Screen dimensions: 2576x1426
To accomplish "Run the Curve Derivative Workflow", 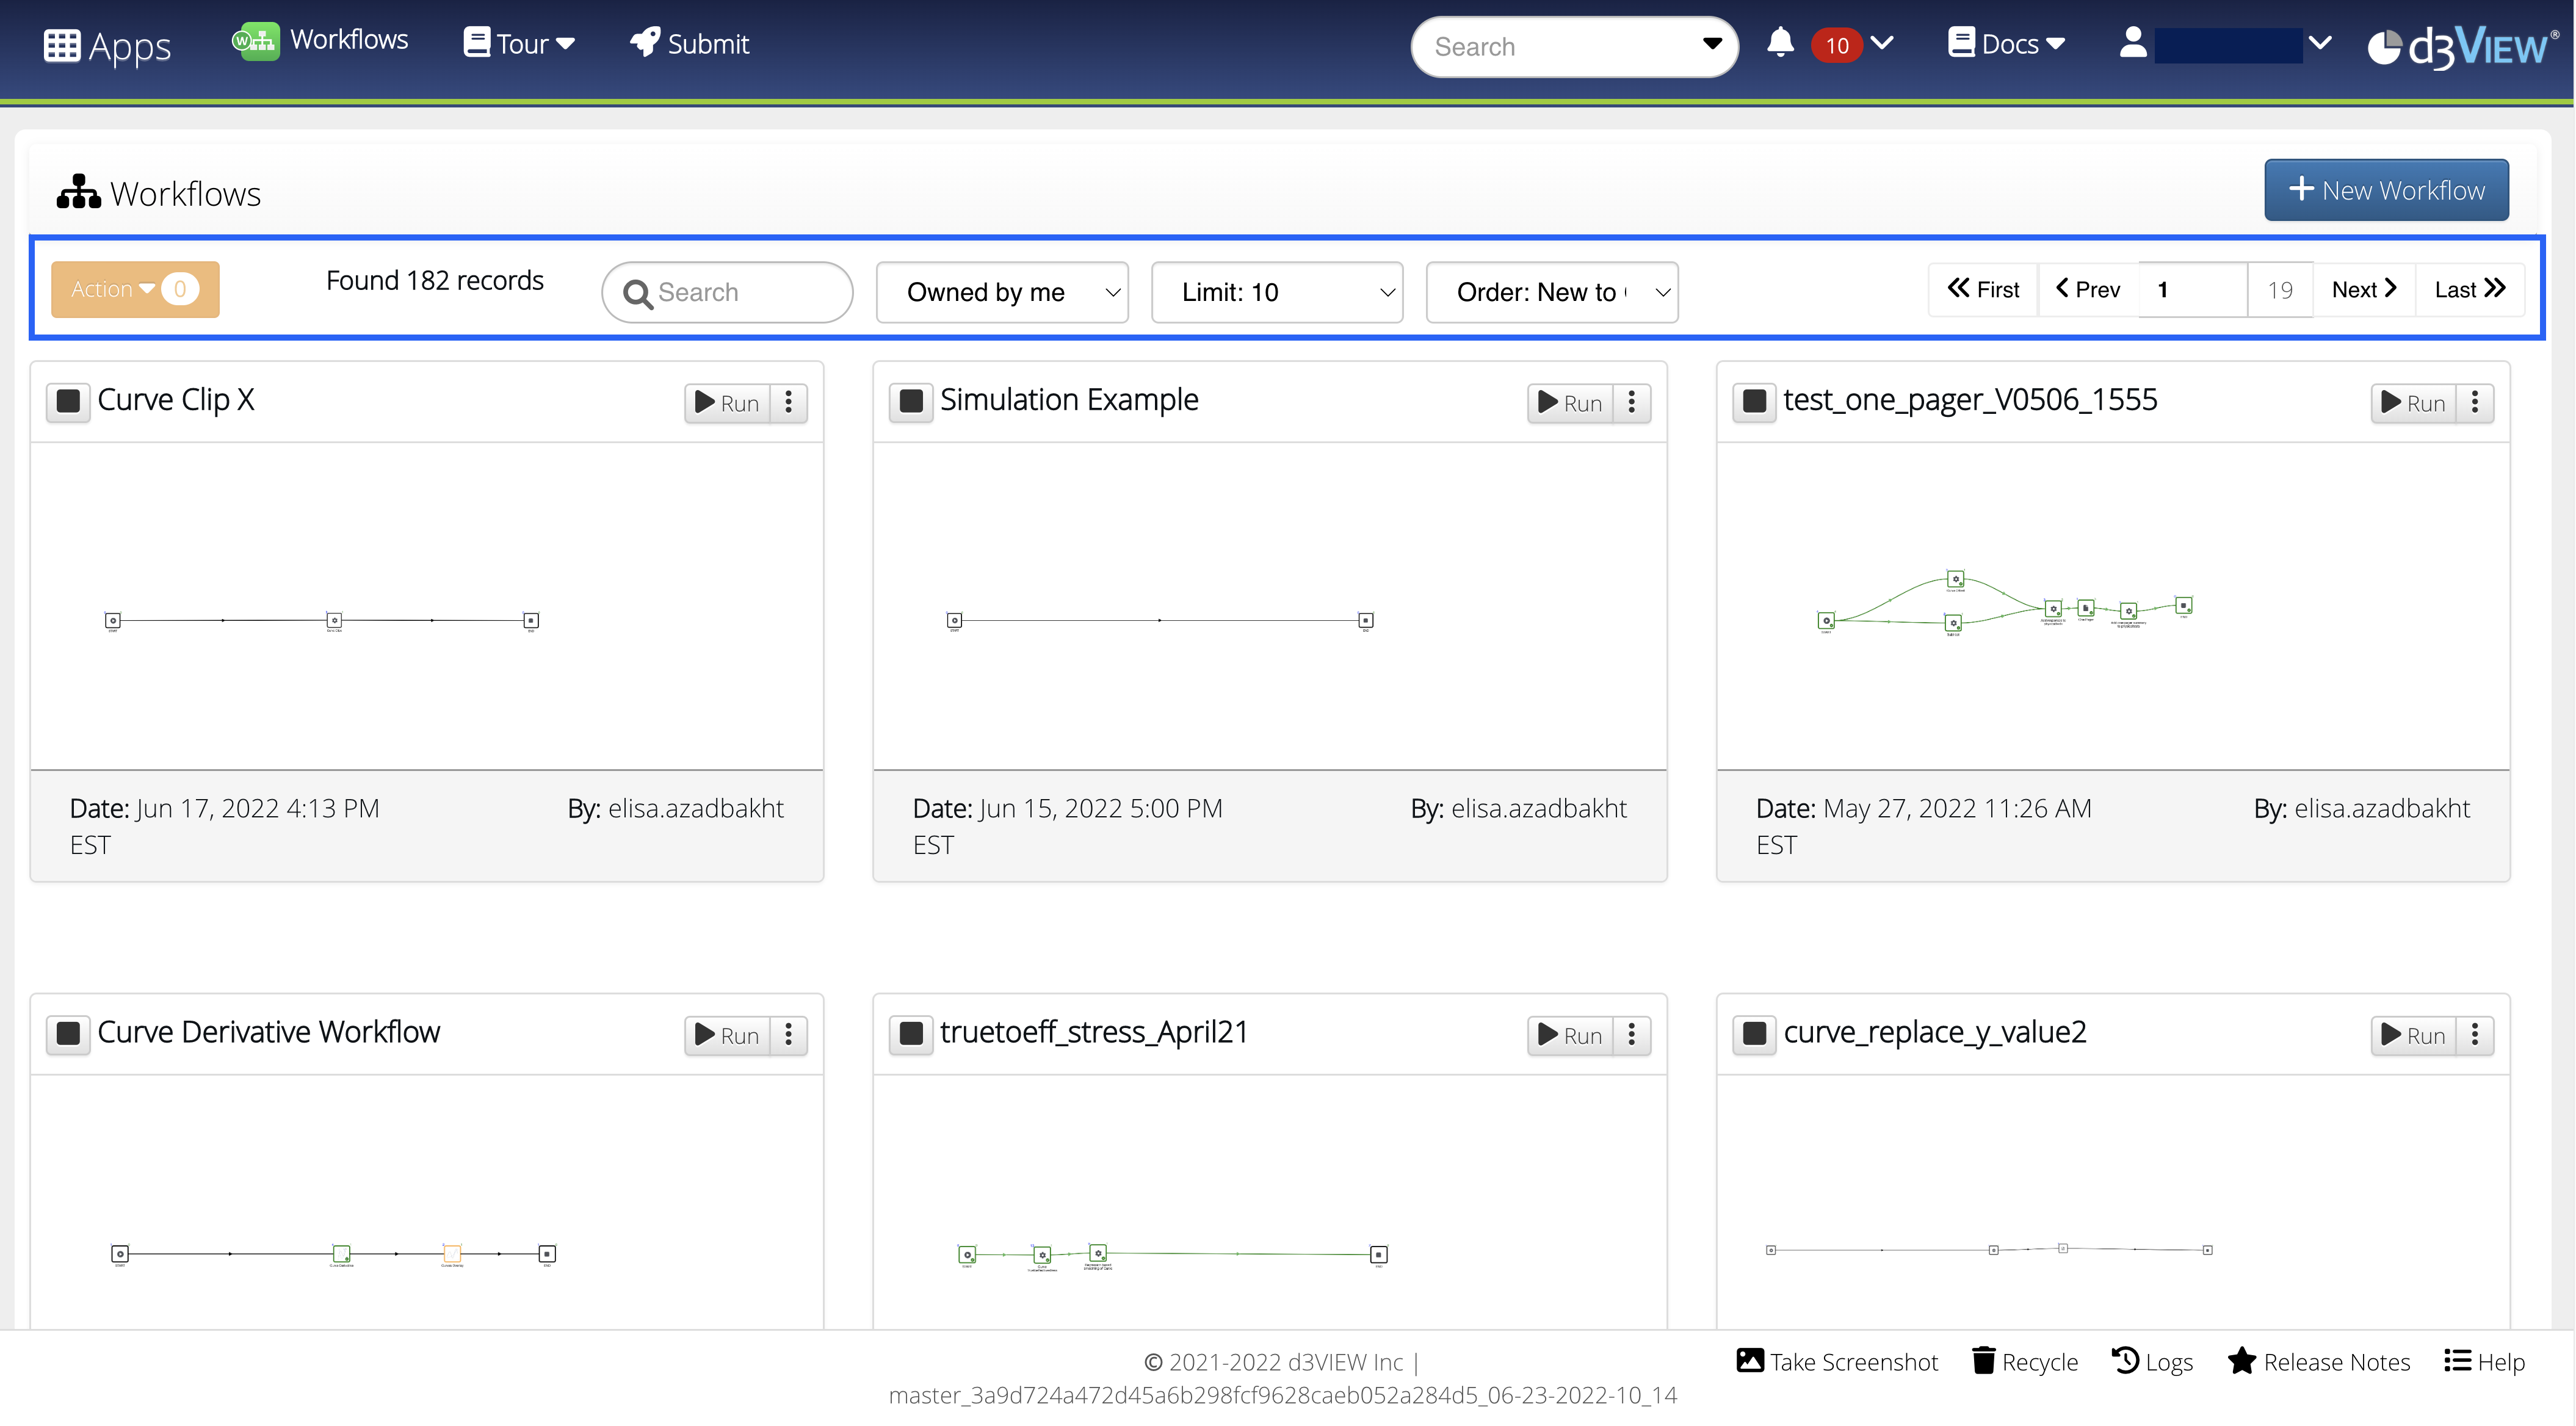I will [x=728, y=1035].
